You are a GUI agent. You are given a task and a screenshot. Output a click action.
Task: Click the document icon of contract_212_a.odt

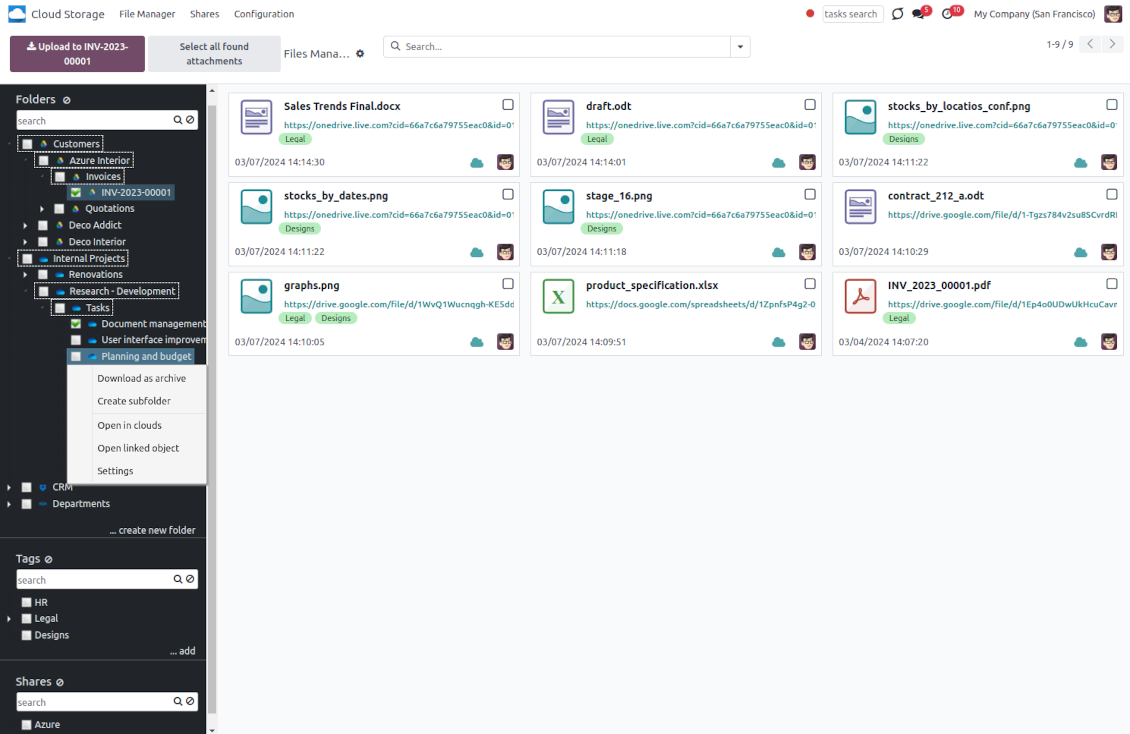[x=860, y=207]
